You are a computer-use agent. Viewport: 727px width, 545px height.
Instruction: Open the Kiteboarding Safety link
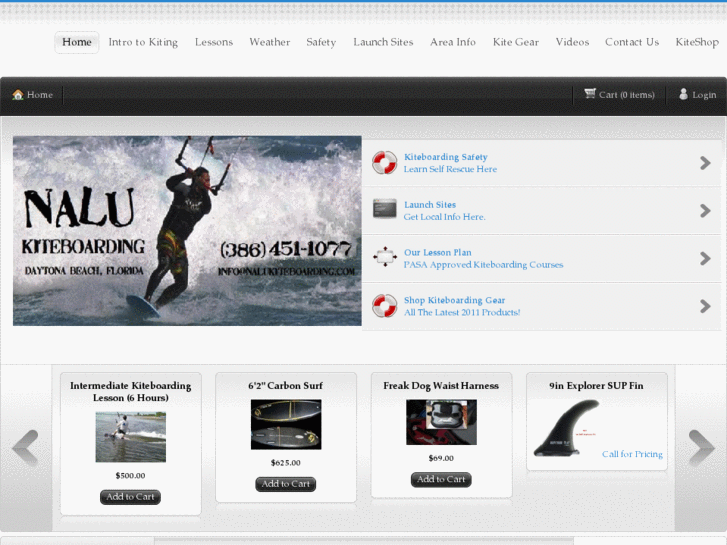(446, 157)
